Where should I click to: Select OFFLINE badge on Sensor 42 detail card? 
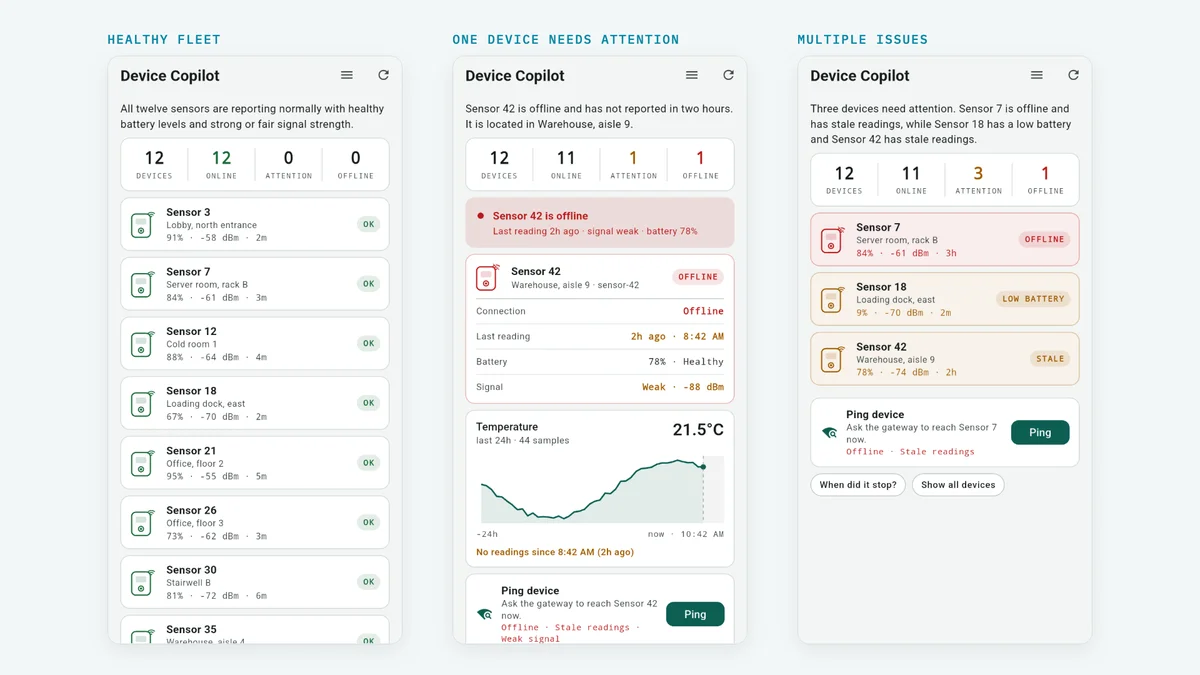[x=698, y=277]
